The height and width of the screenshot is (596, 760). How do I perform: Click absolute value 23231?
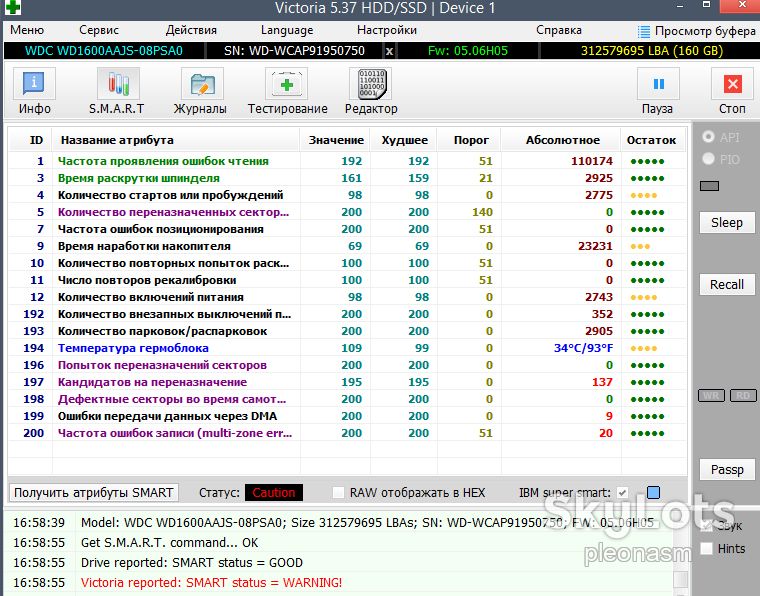595,246
